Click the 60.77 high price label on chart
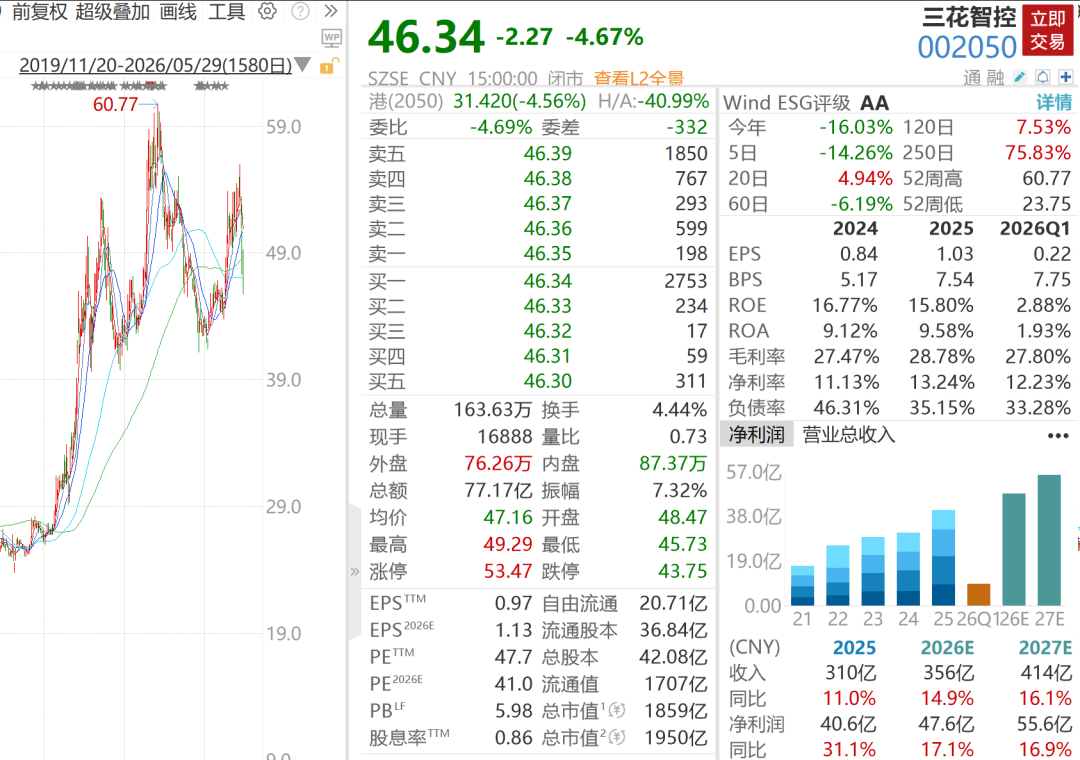 coord(115,105)
